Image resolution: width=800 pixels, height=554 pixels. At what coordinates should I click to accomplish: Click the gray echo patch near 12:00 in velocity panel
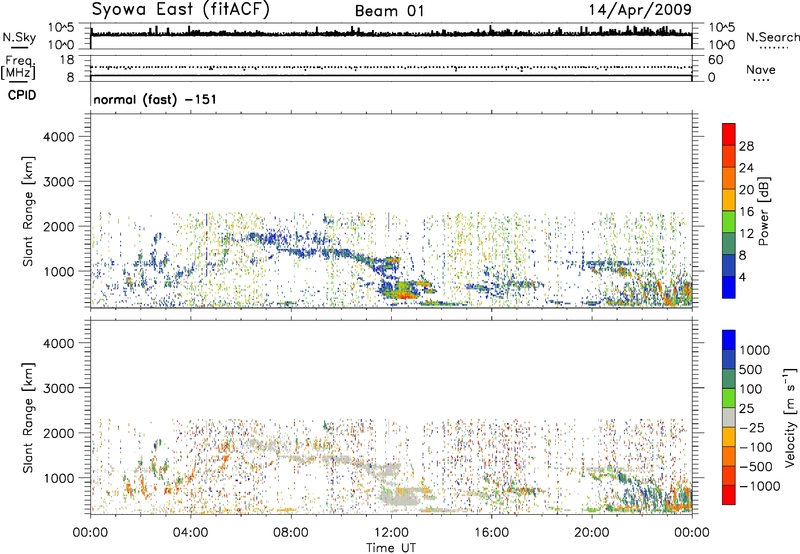(399, 497)
